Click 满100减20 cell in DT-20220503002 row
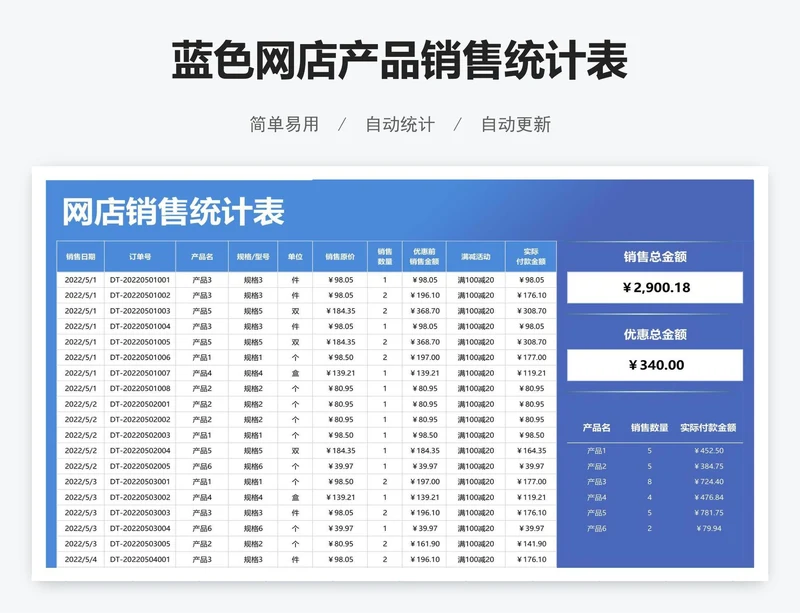This screenshot has height=613, width=800. (x=476, y=497)
